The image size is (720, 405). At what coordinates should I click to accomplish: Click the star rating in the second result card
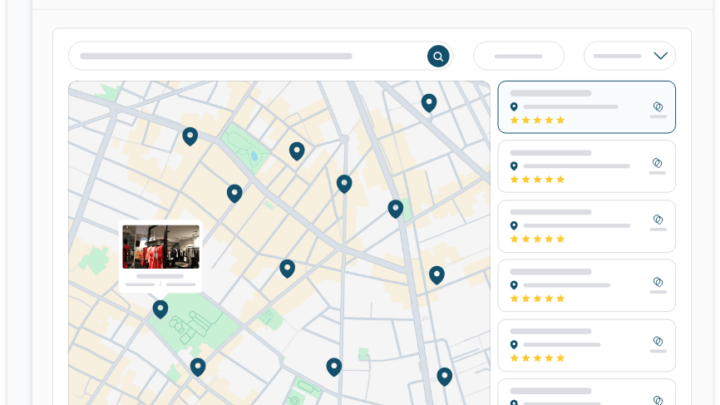537,180
